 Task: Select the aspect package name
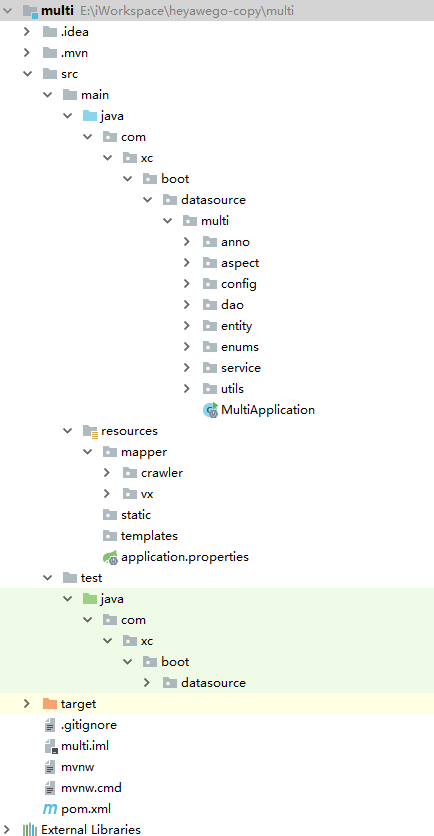click(240, 263)
